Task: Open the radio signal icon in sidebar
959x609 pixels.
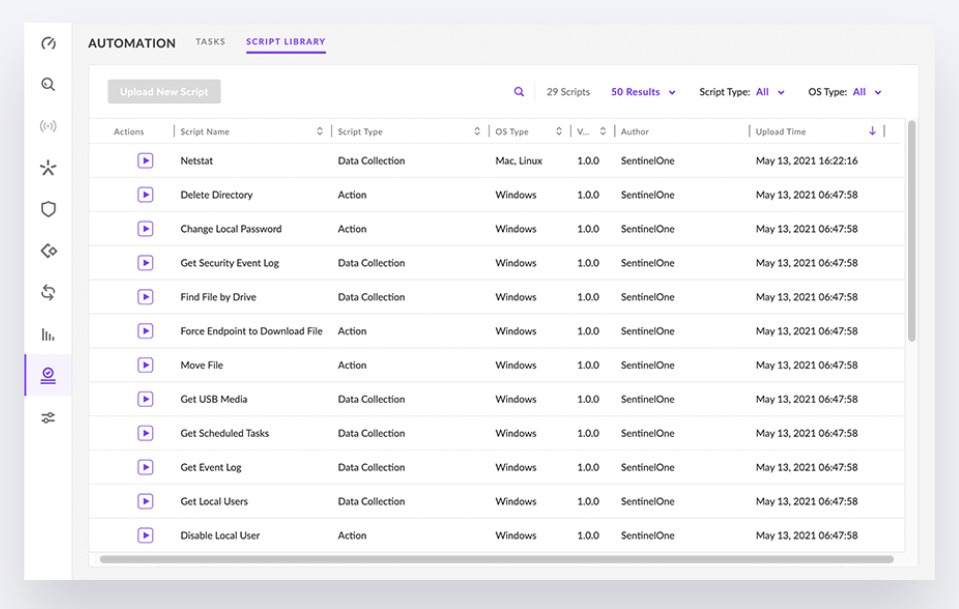Action: coord(48,126)
